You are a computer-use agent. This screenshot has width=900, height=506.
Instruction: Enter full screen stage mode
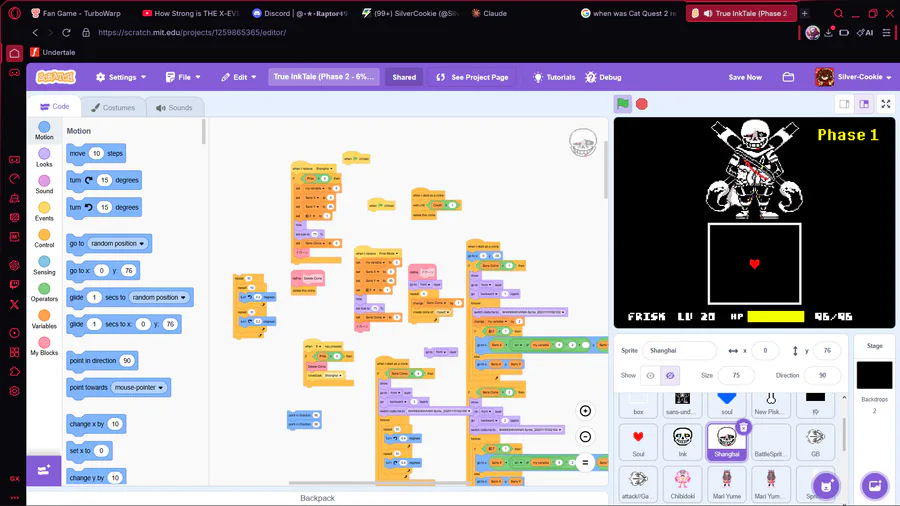click(x=886, y=104)
